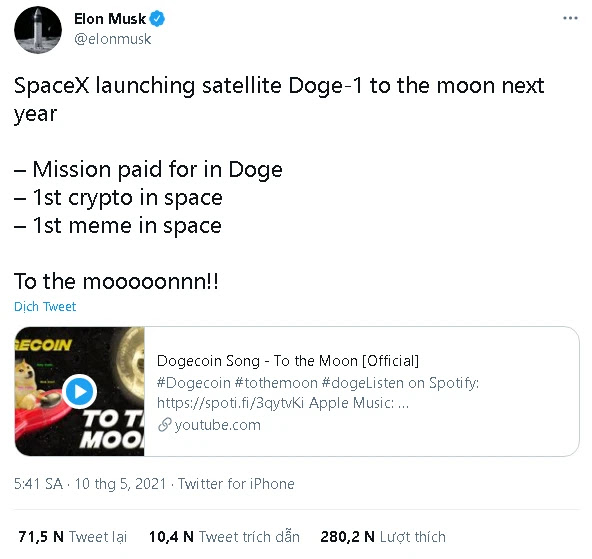Play the Dogecoin Song video
This screenshot has height=559, width=592.
79,391
